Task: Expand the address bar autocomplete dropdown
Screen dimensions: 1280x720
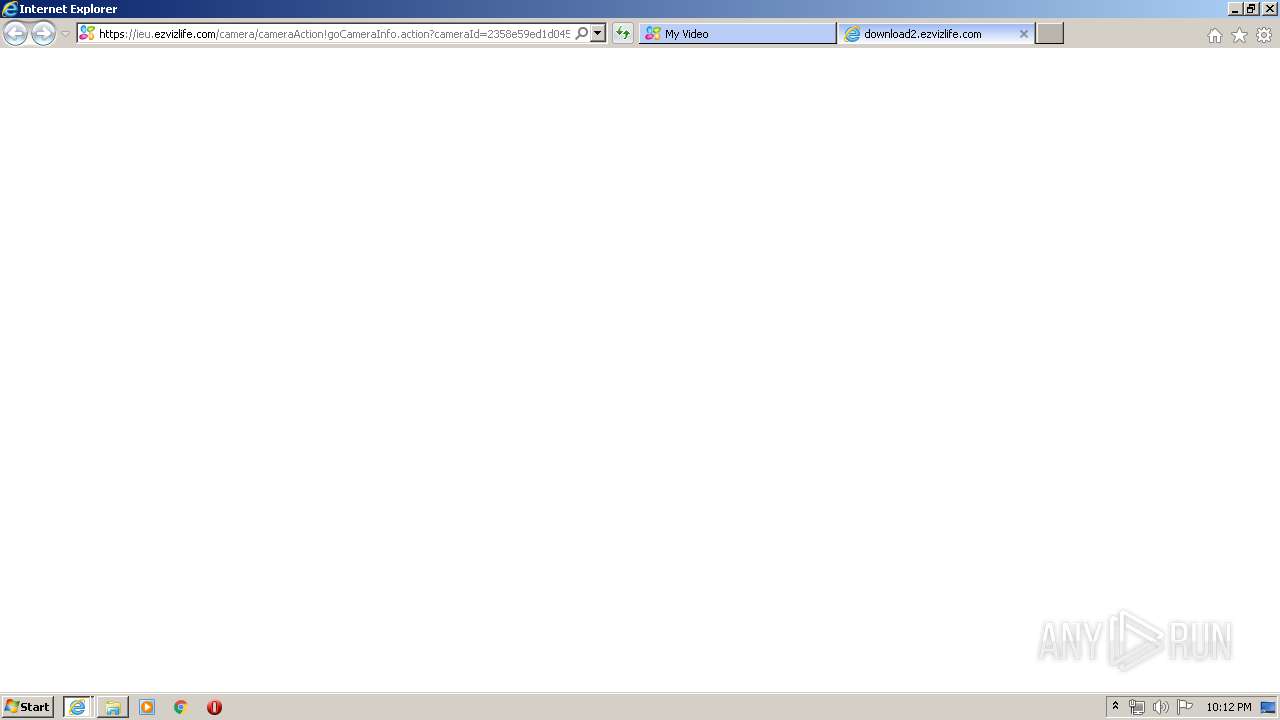Action: (x=598, y=33)
